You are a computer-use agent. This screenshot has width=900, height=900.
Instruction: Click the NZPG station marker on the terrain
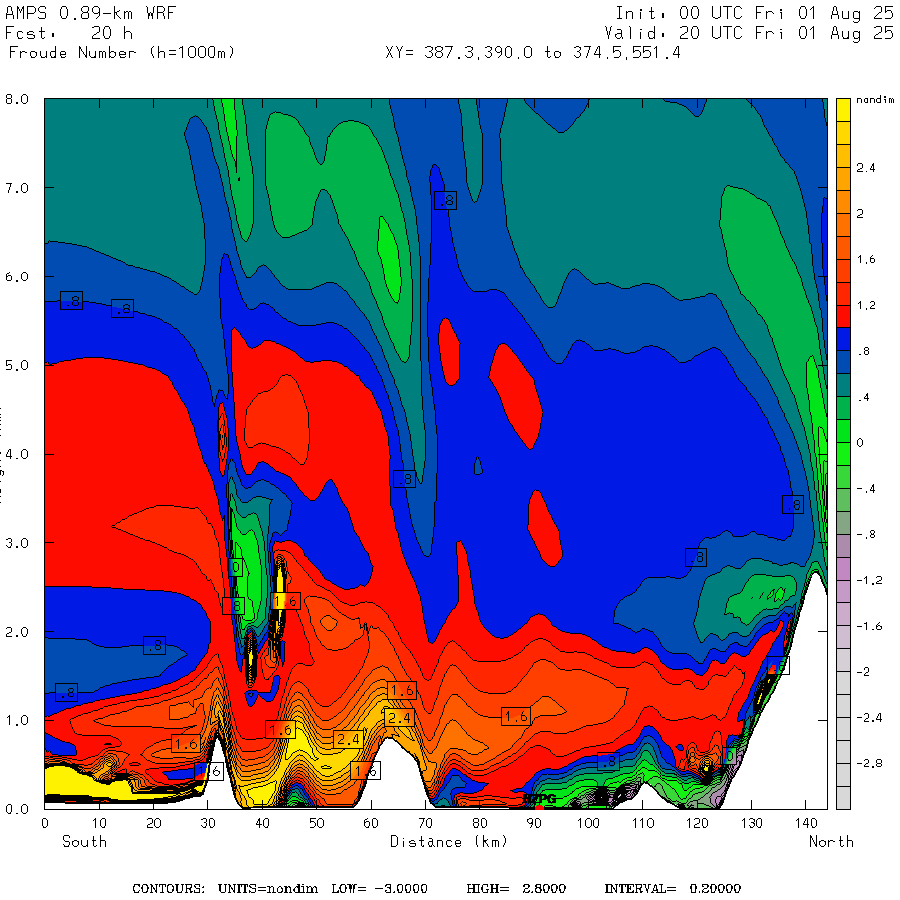pyautogui.click(x=539, y=807)
